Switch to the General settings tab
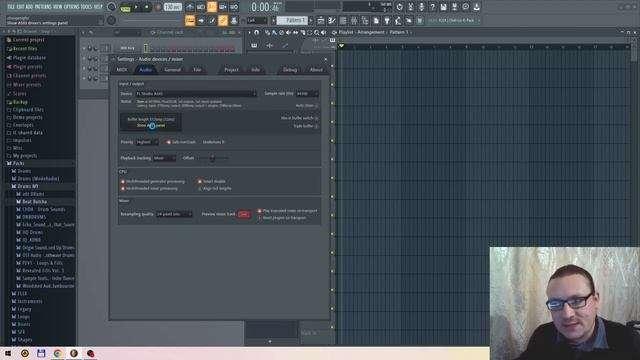 click(x=173, y=70)
